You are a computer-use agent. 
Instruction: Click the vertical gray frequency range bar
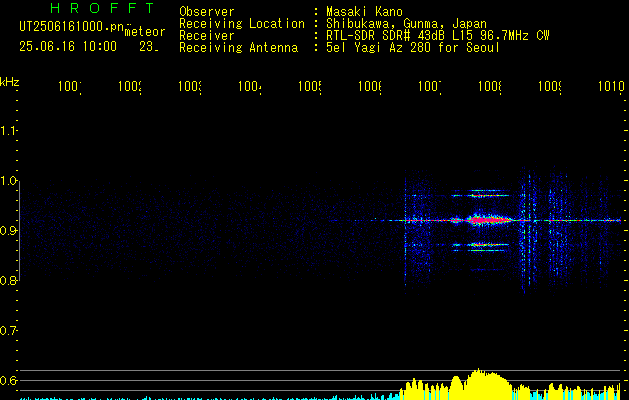point(19,231)
